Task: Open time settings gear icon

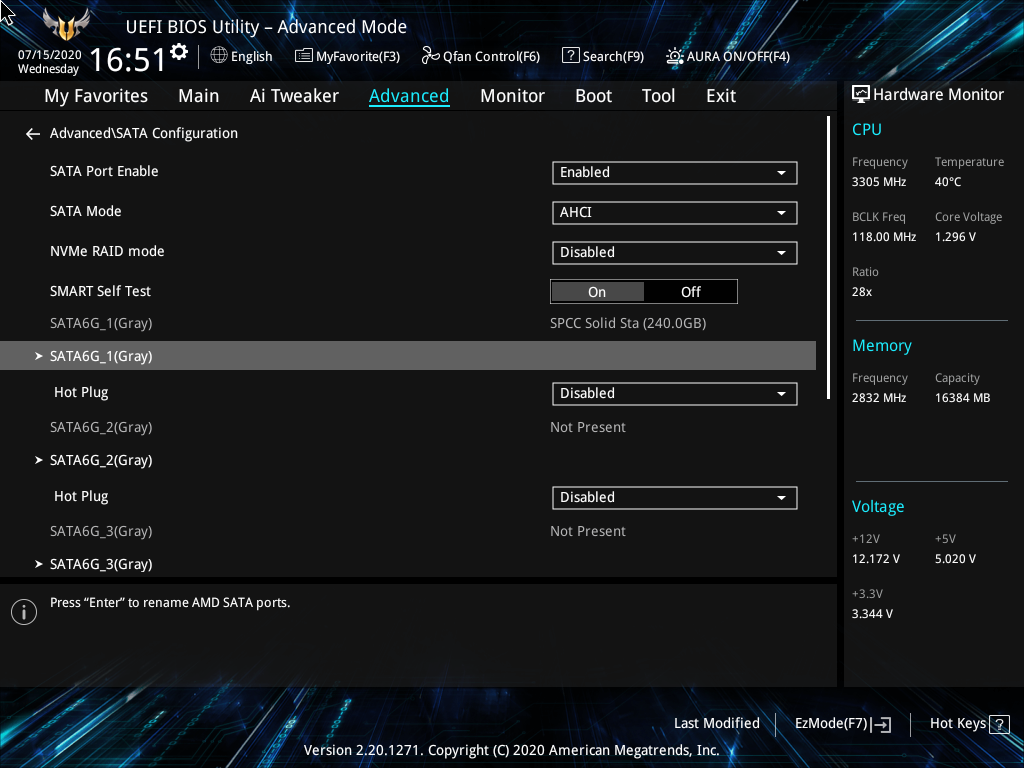Action: (179, 52)
